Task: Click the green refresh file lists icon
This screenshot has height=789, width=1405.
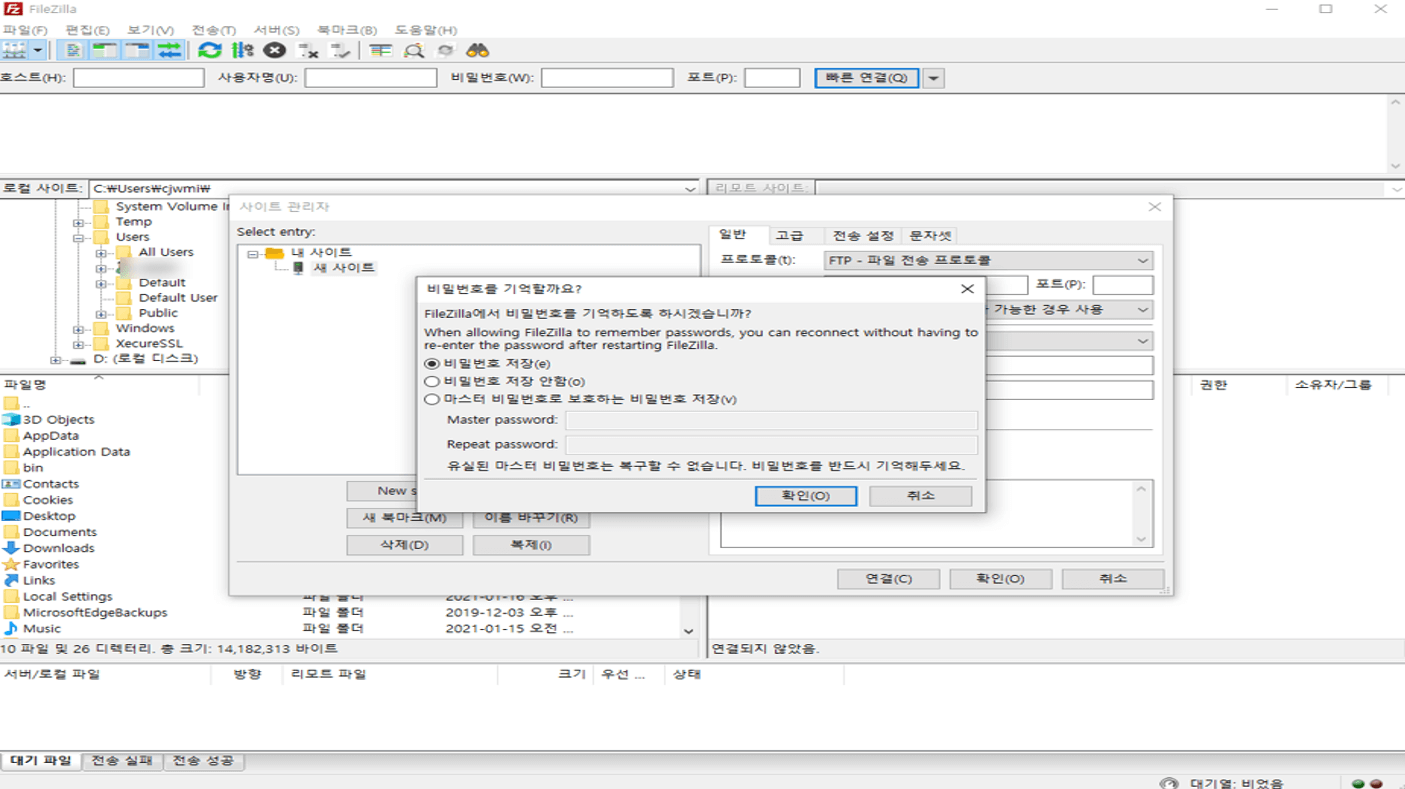Action: (x=209, y=50)
